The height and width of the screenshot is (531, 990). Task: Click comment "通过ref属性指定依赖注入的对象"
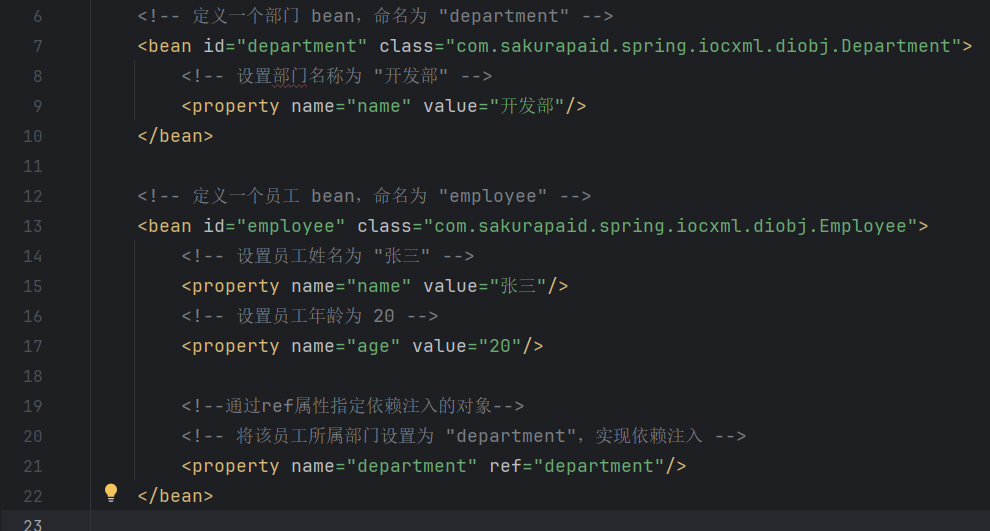[x=353, y=406]
